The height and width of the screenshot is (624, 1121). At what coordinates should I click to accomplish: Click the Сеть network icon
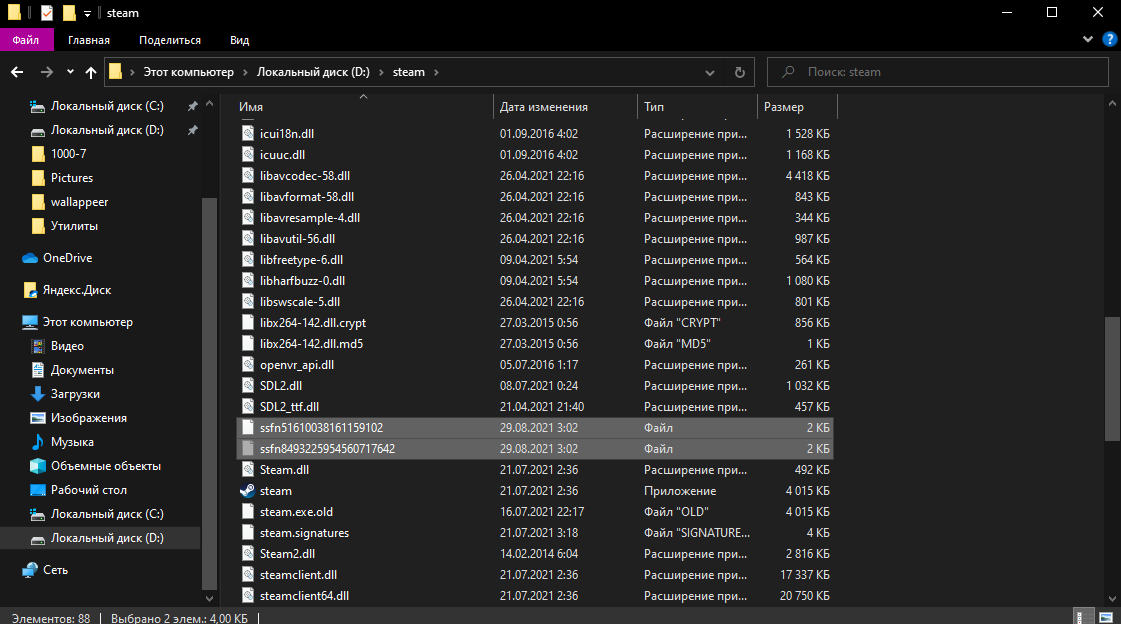30,570
